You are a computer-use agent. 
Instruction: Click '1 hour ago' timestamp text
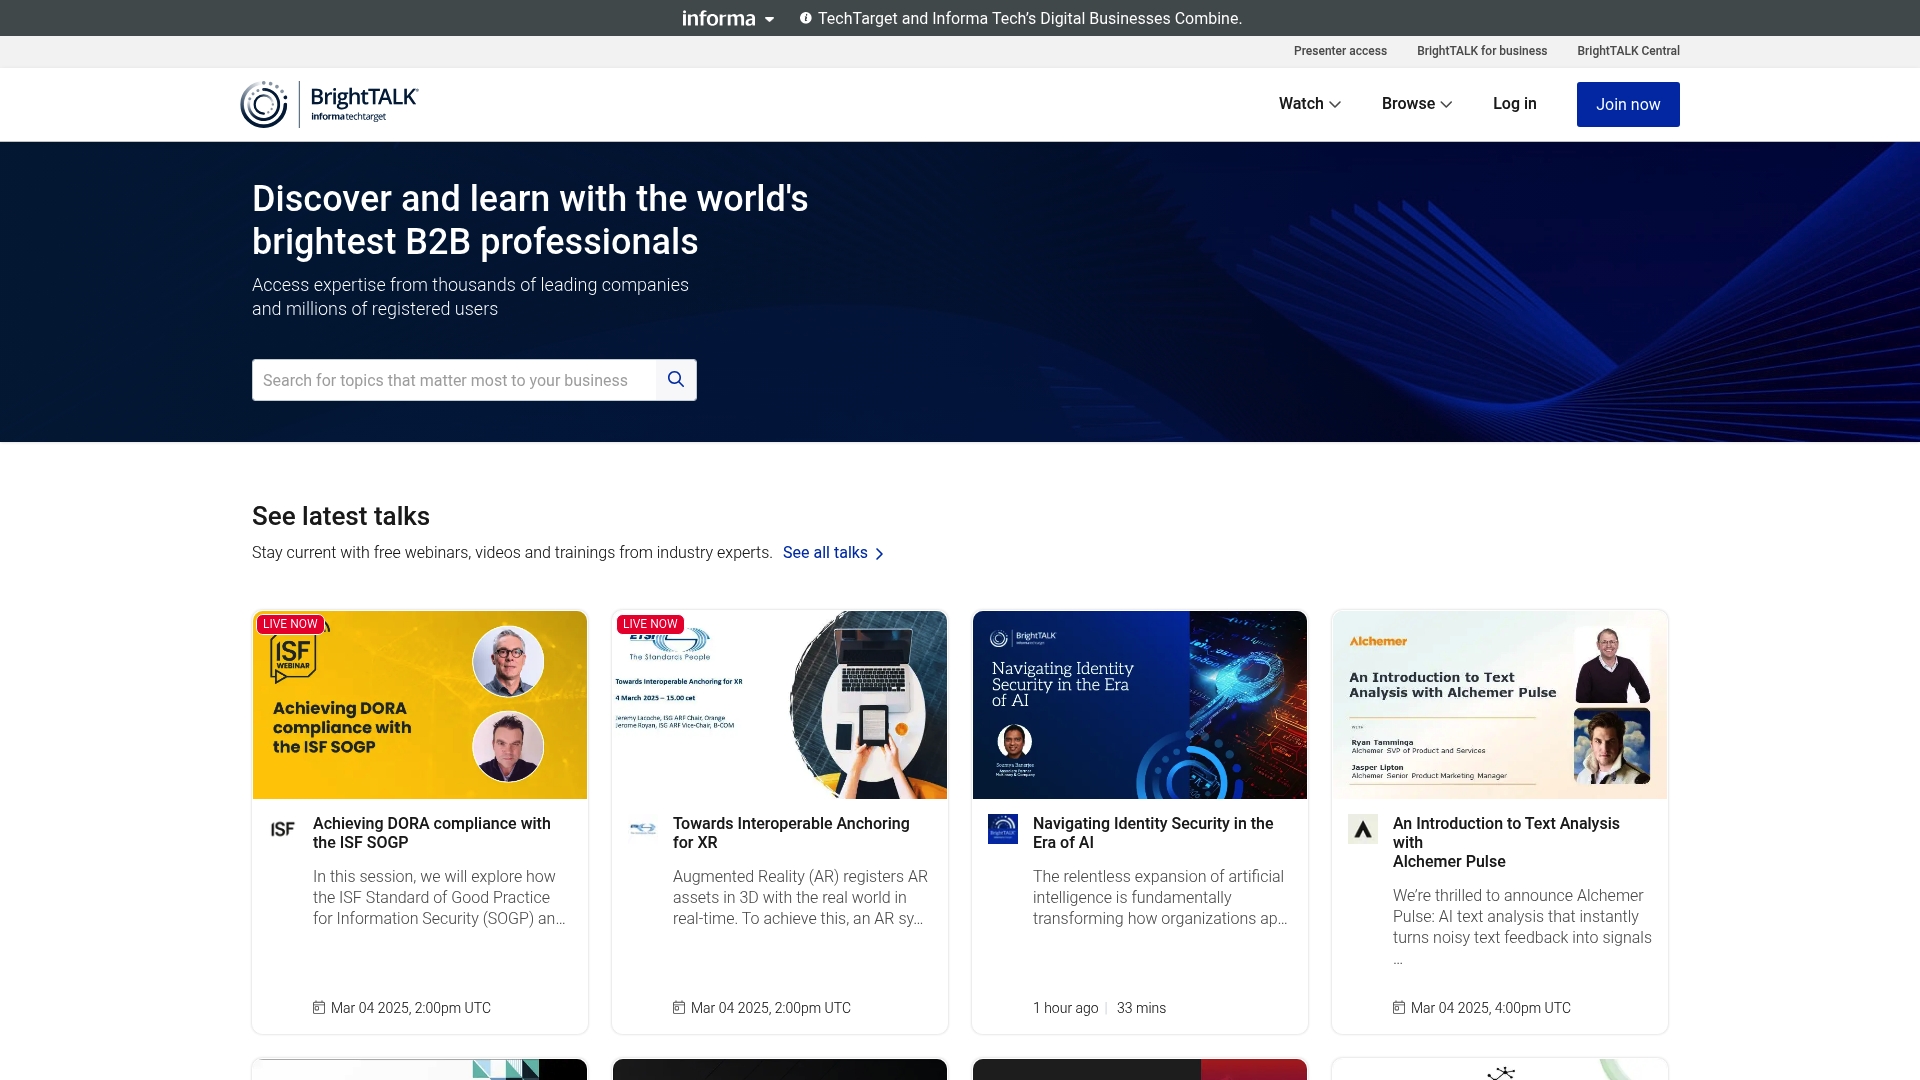point(1065,1008)
